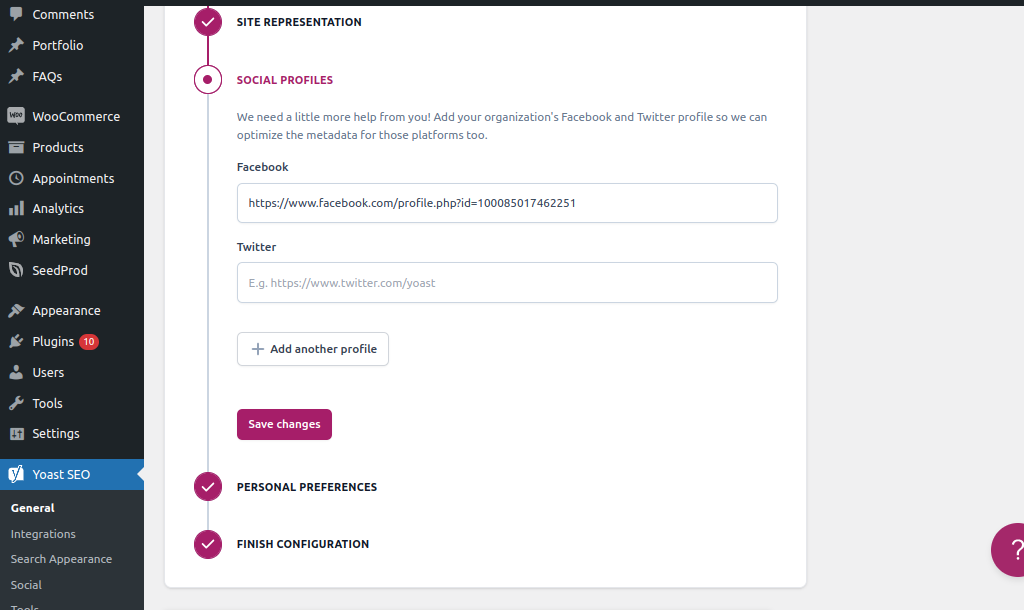The image size is (1024, 610).
Task: Expand the Finish Configuration step
Action: tap(302, 544)
